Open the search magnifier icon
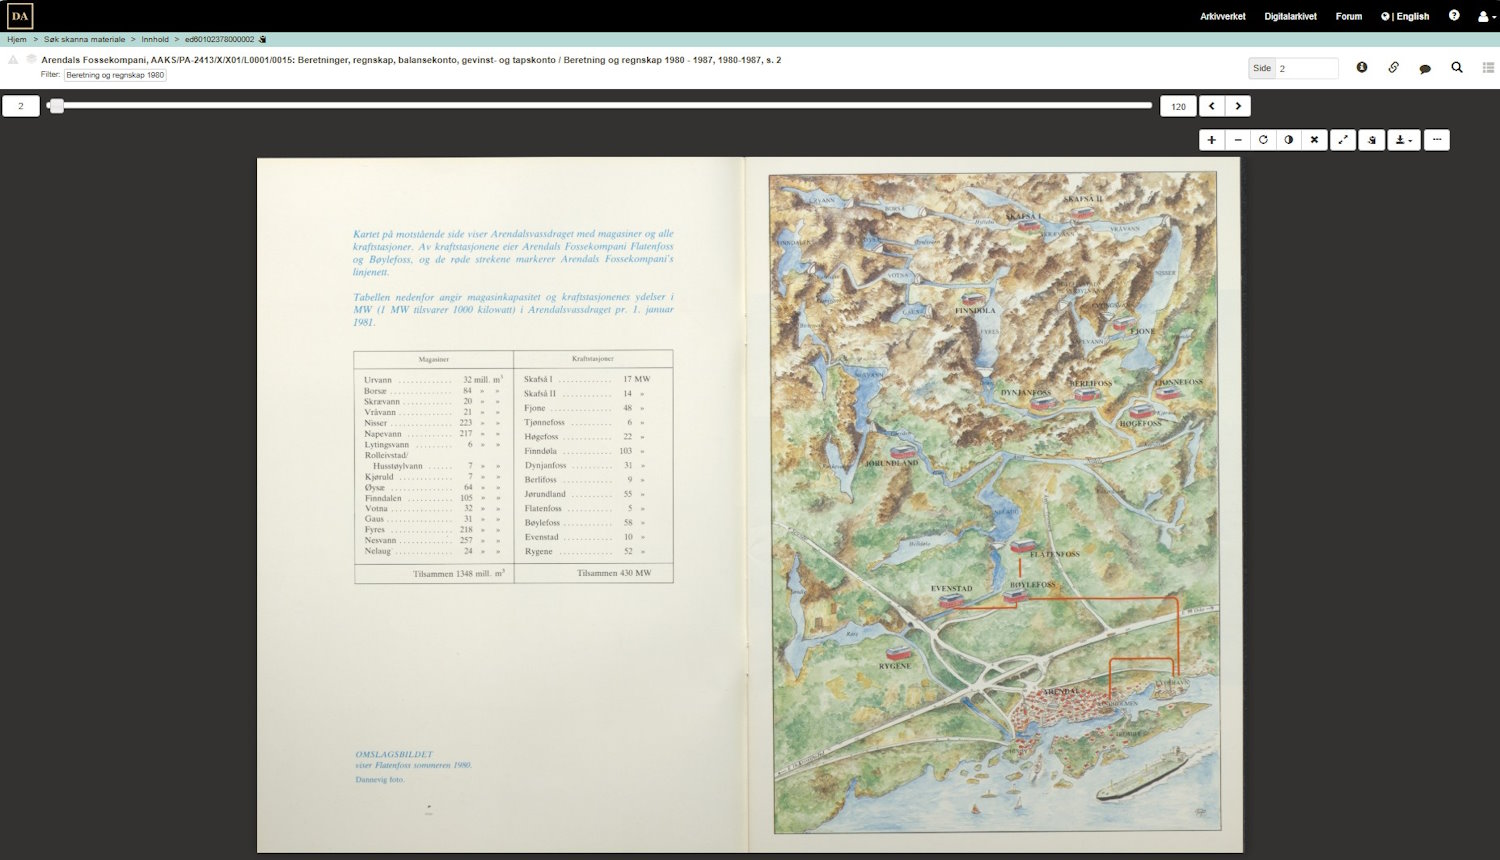Viewport: 1500px width, 860px height. point(1457,67)
